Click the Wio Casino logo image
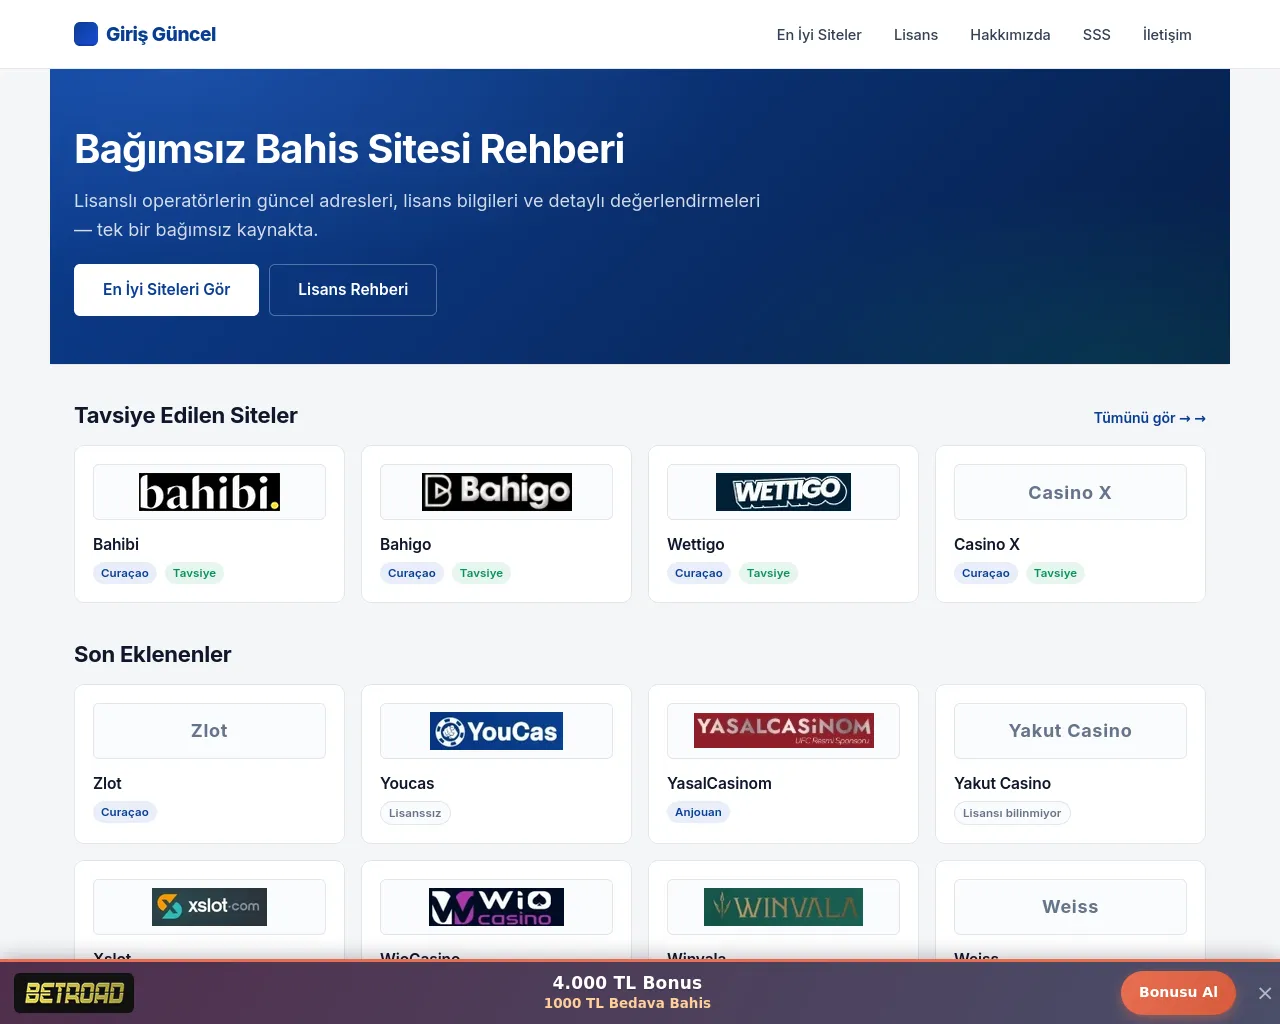The height and width of the screenshot is (1024, 1280). click(x=497, y=907)
